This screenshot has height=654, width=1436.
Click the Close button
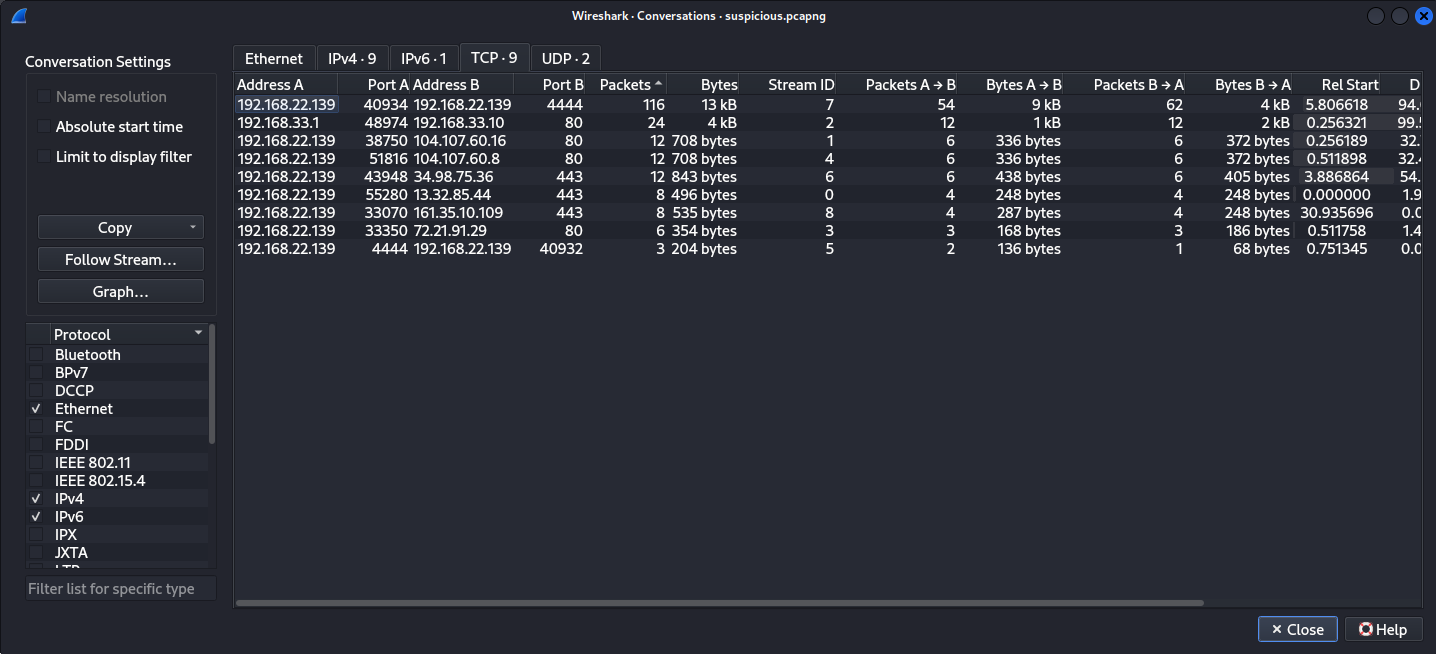pyautogui.click(x=1297, y=629)
